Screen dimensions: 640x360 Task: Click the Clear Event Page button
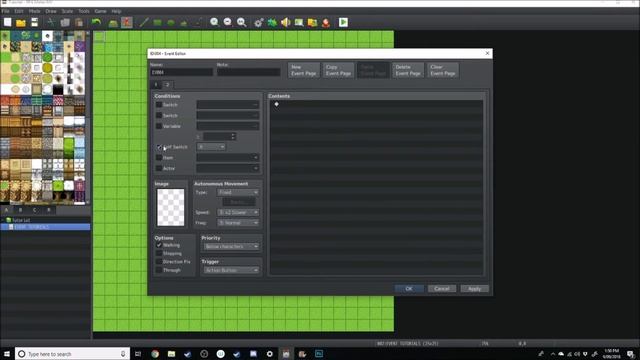click(443, 70)
